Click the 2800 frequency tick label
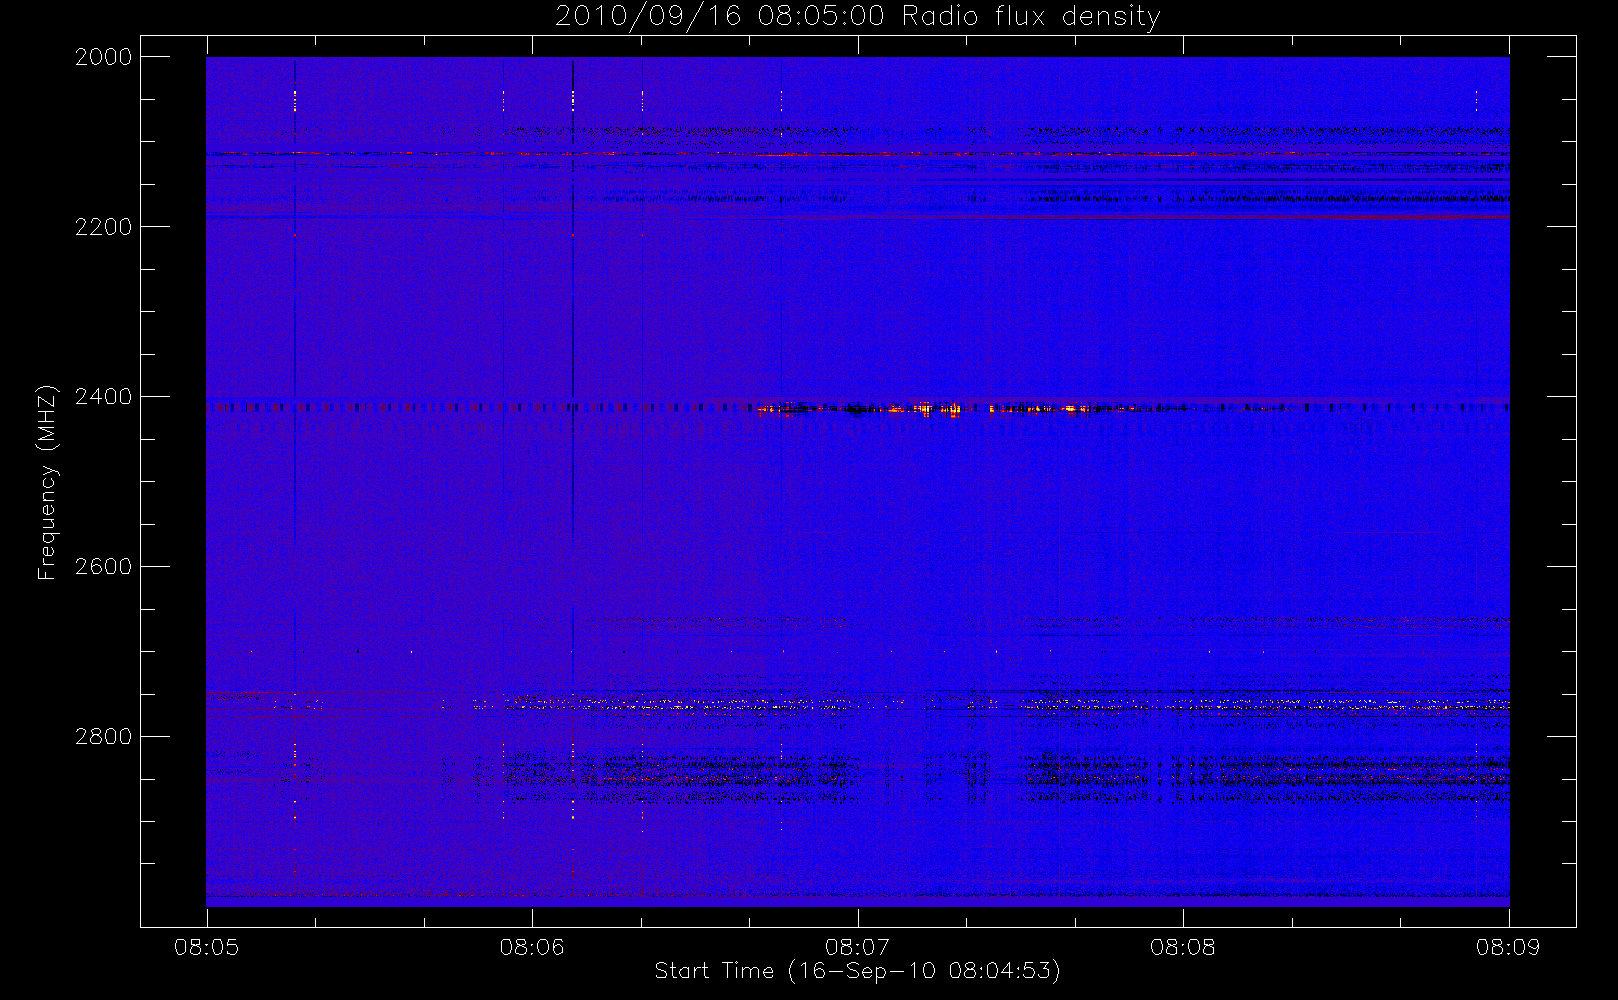 (104, 737)
